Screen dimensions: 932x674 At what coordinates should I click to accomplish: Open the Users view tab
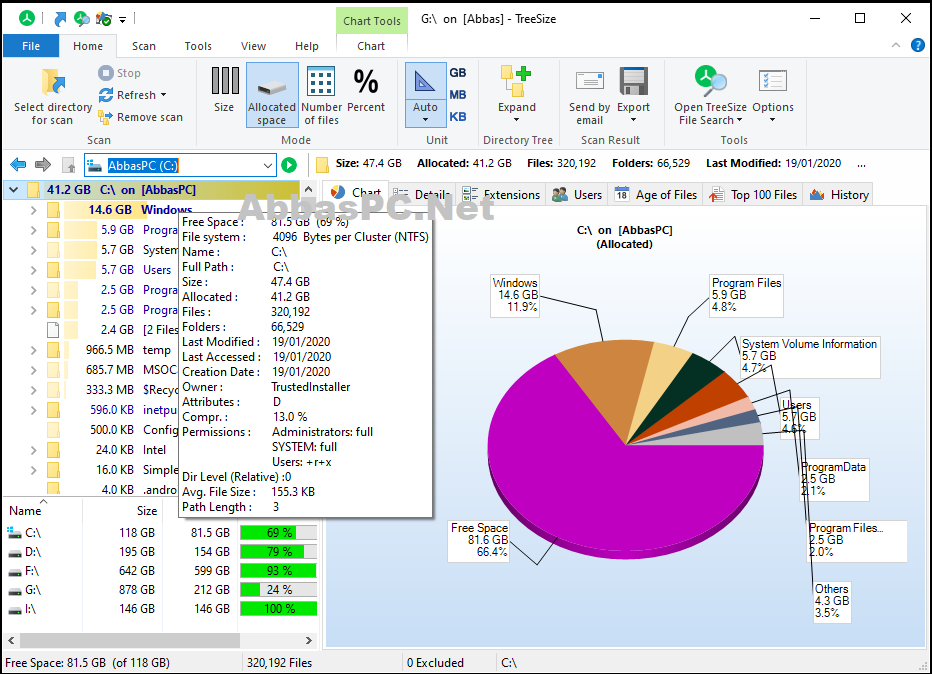577,194
